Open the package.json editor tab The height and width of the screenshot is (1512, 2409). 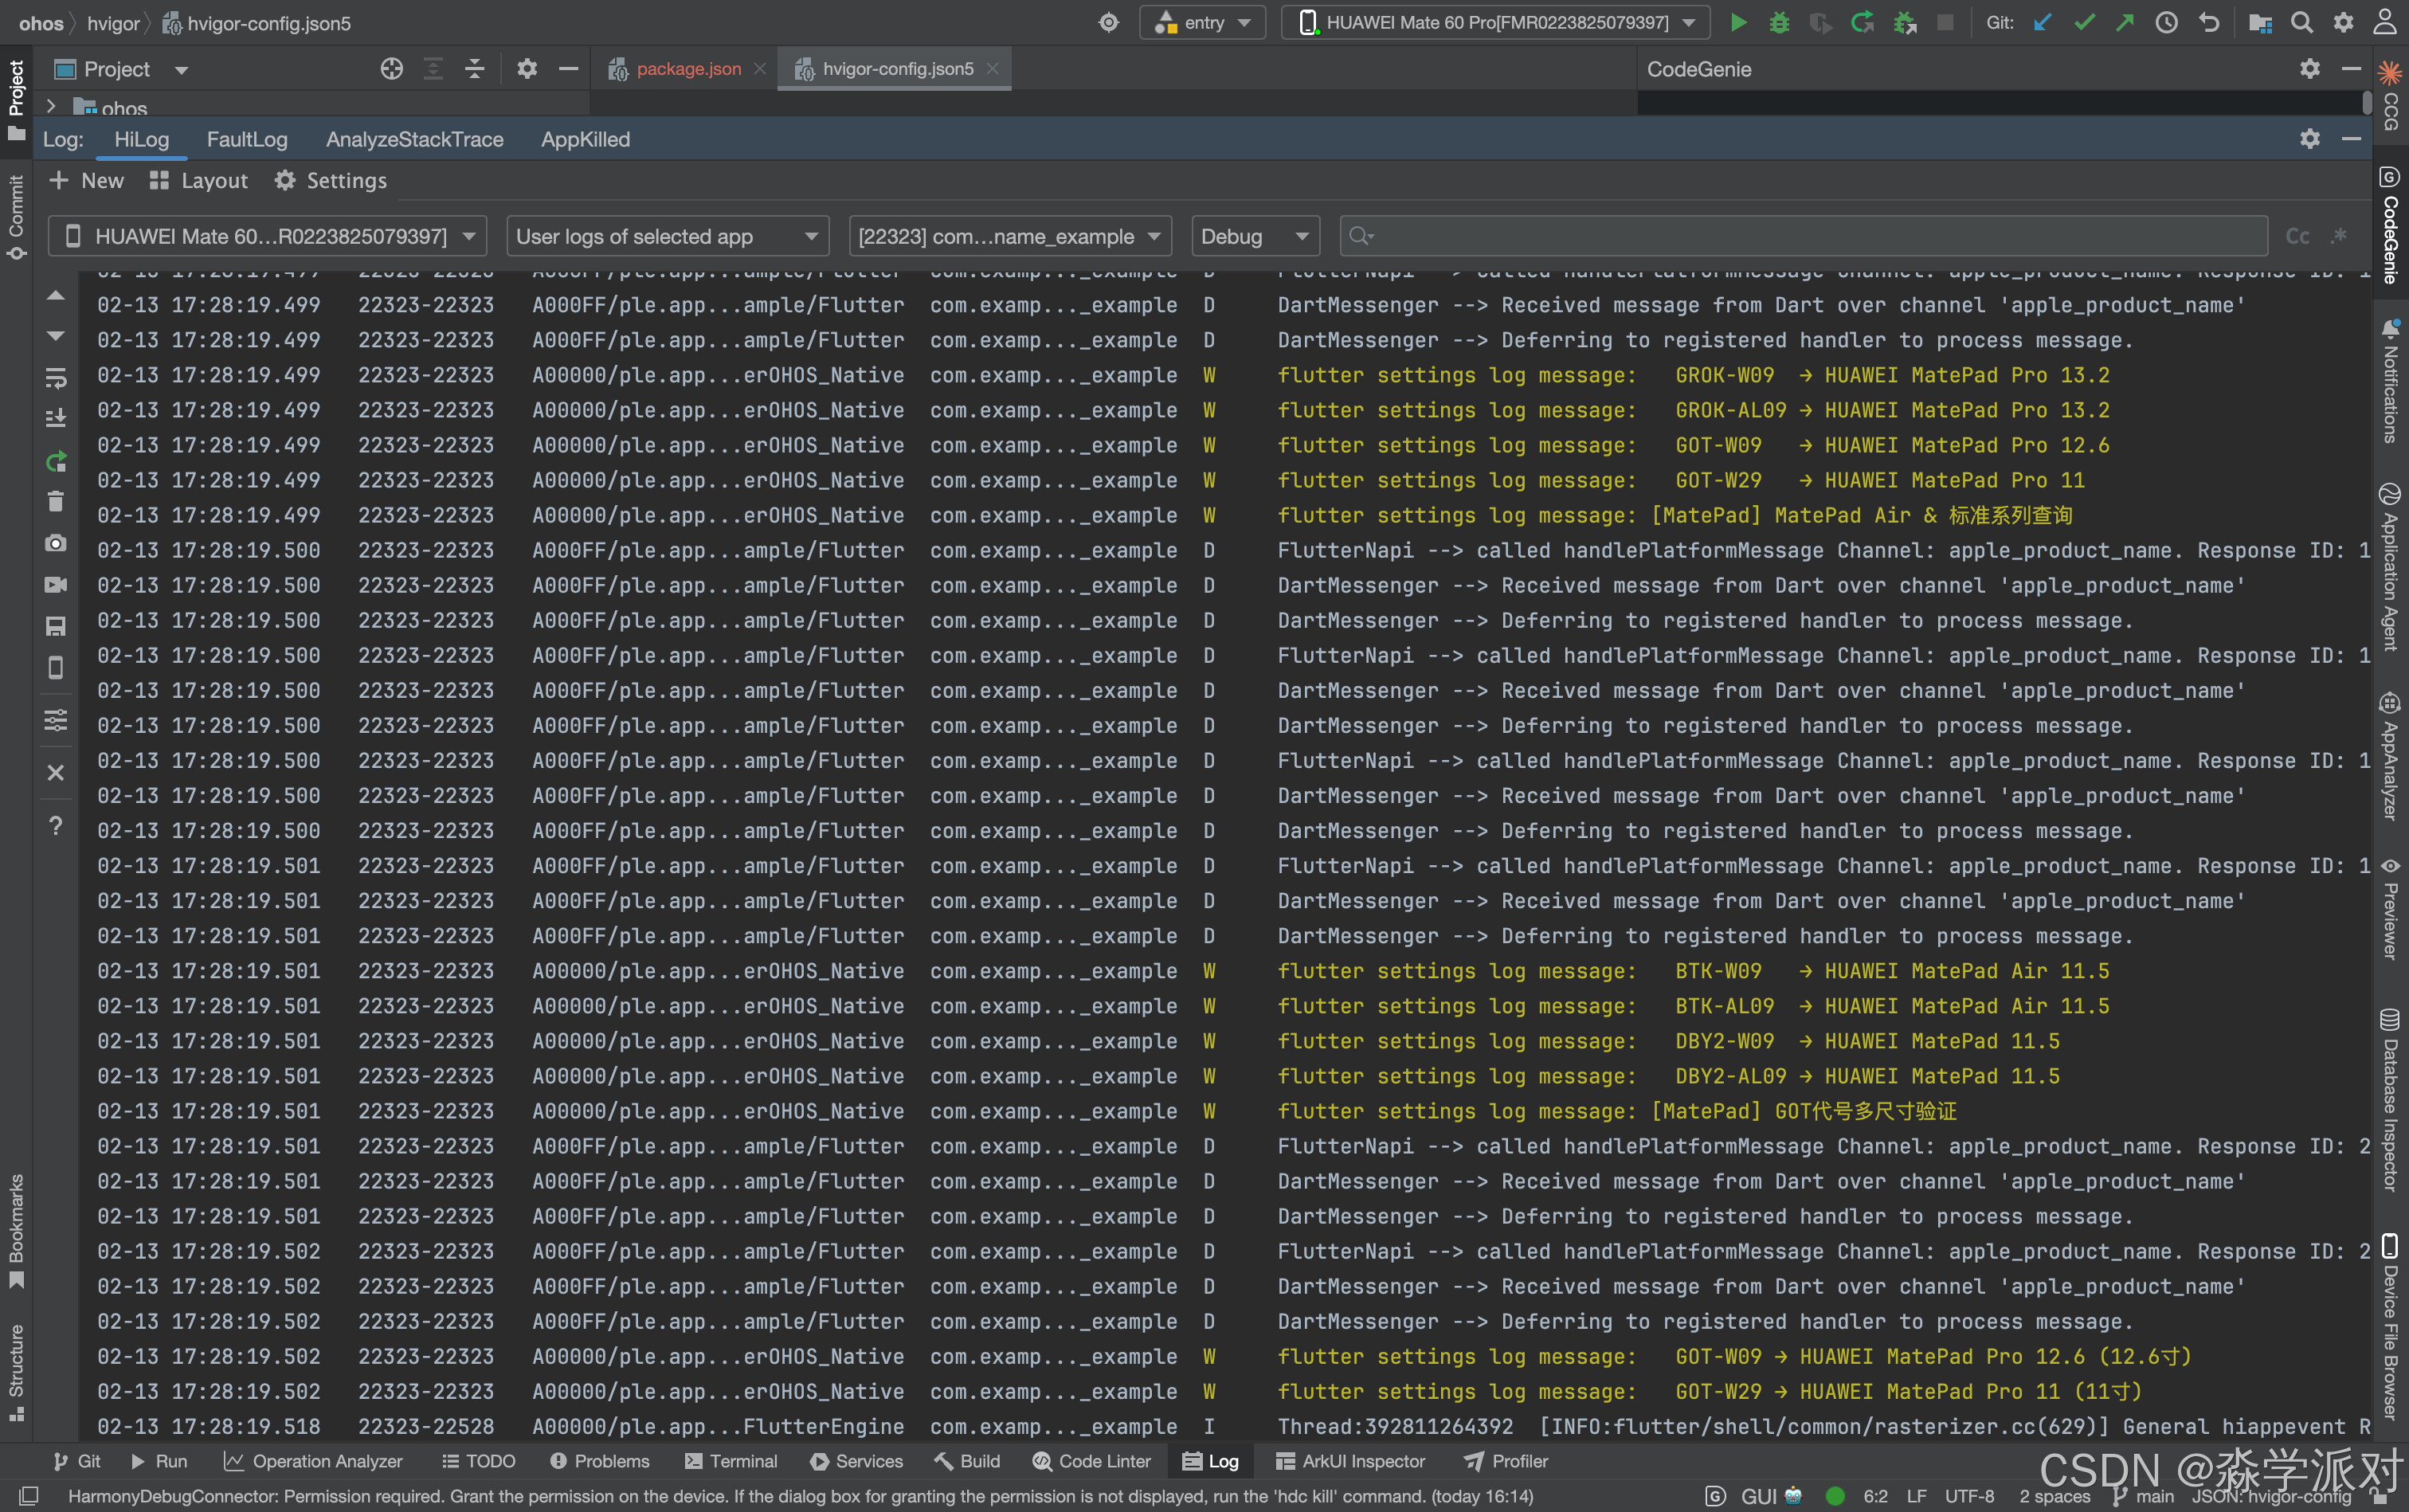688,69
